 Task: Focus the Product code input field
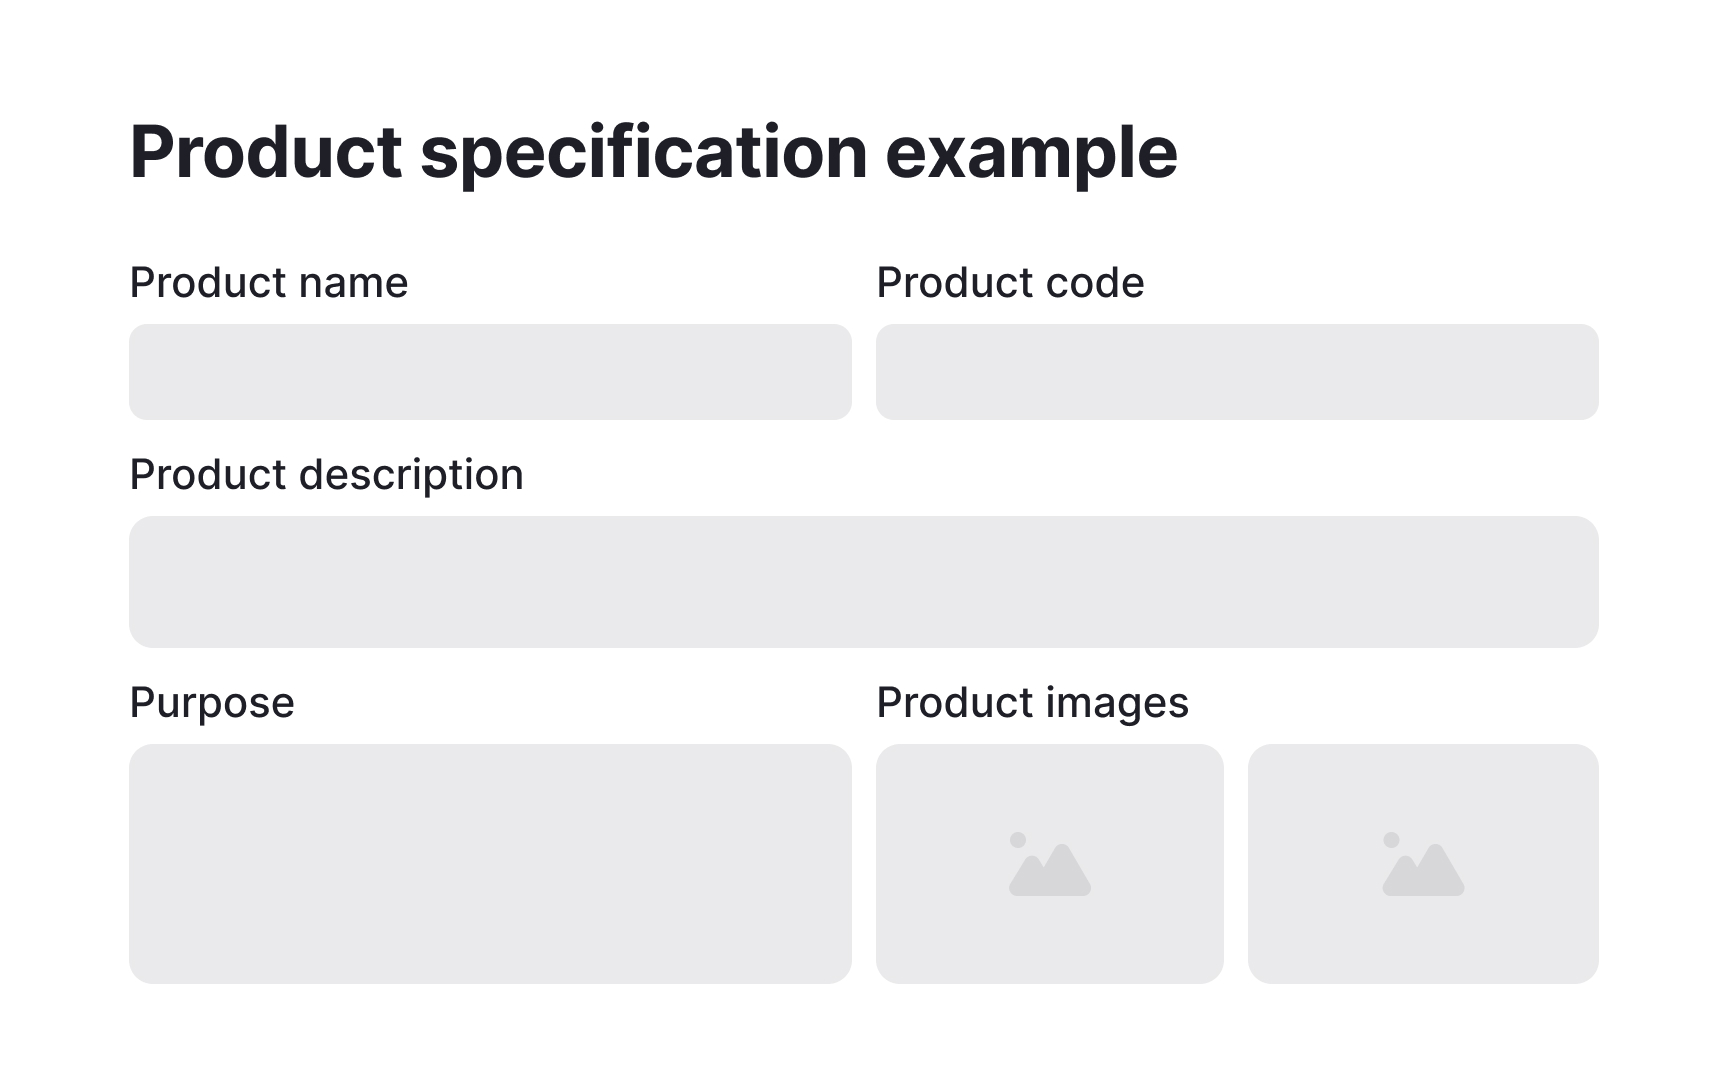click(1237, 372)
